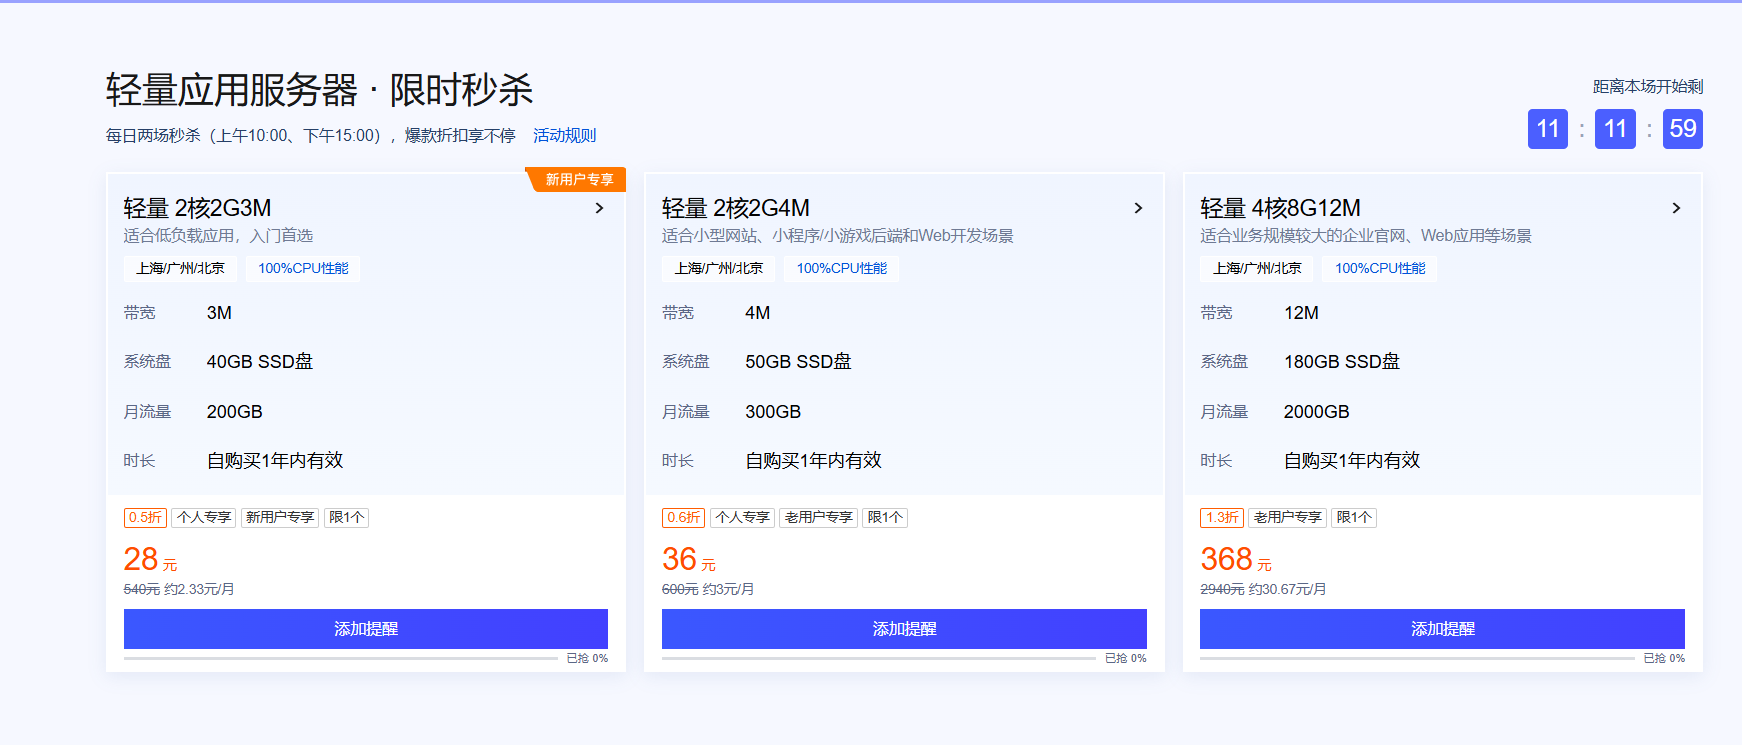Click 添加提醒 for the 36元 plan
The width and height of the screenshot is (1742, 745).
(904, 629)
